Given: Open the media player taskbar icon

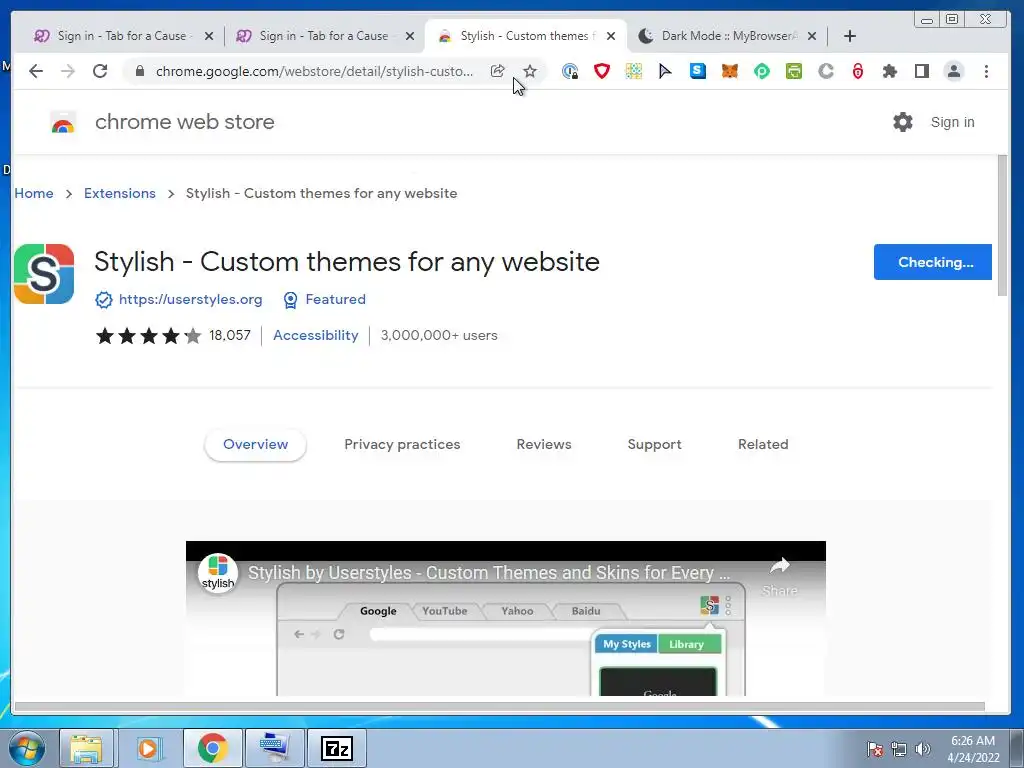Looking at the screenshot, I should tap(148, 748).
